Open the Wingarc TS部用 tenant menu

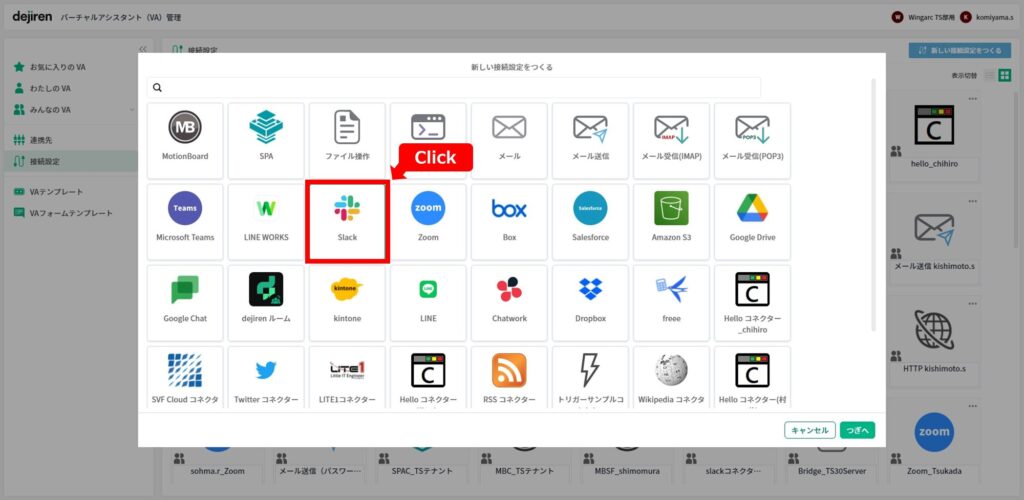click(x=923, y=18)
